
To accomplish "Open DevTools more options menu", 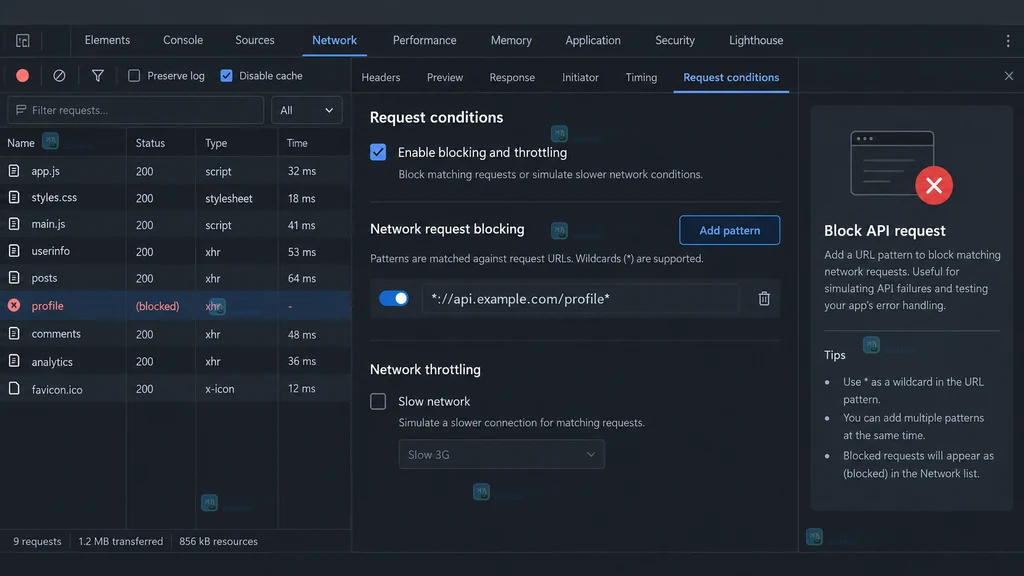I will [x=1008, y=40].
